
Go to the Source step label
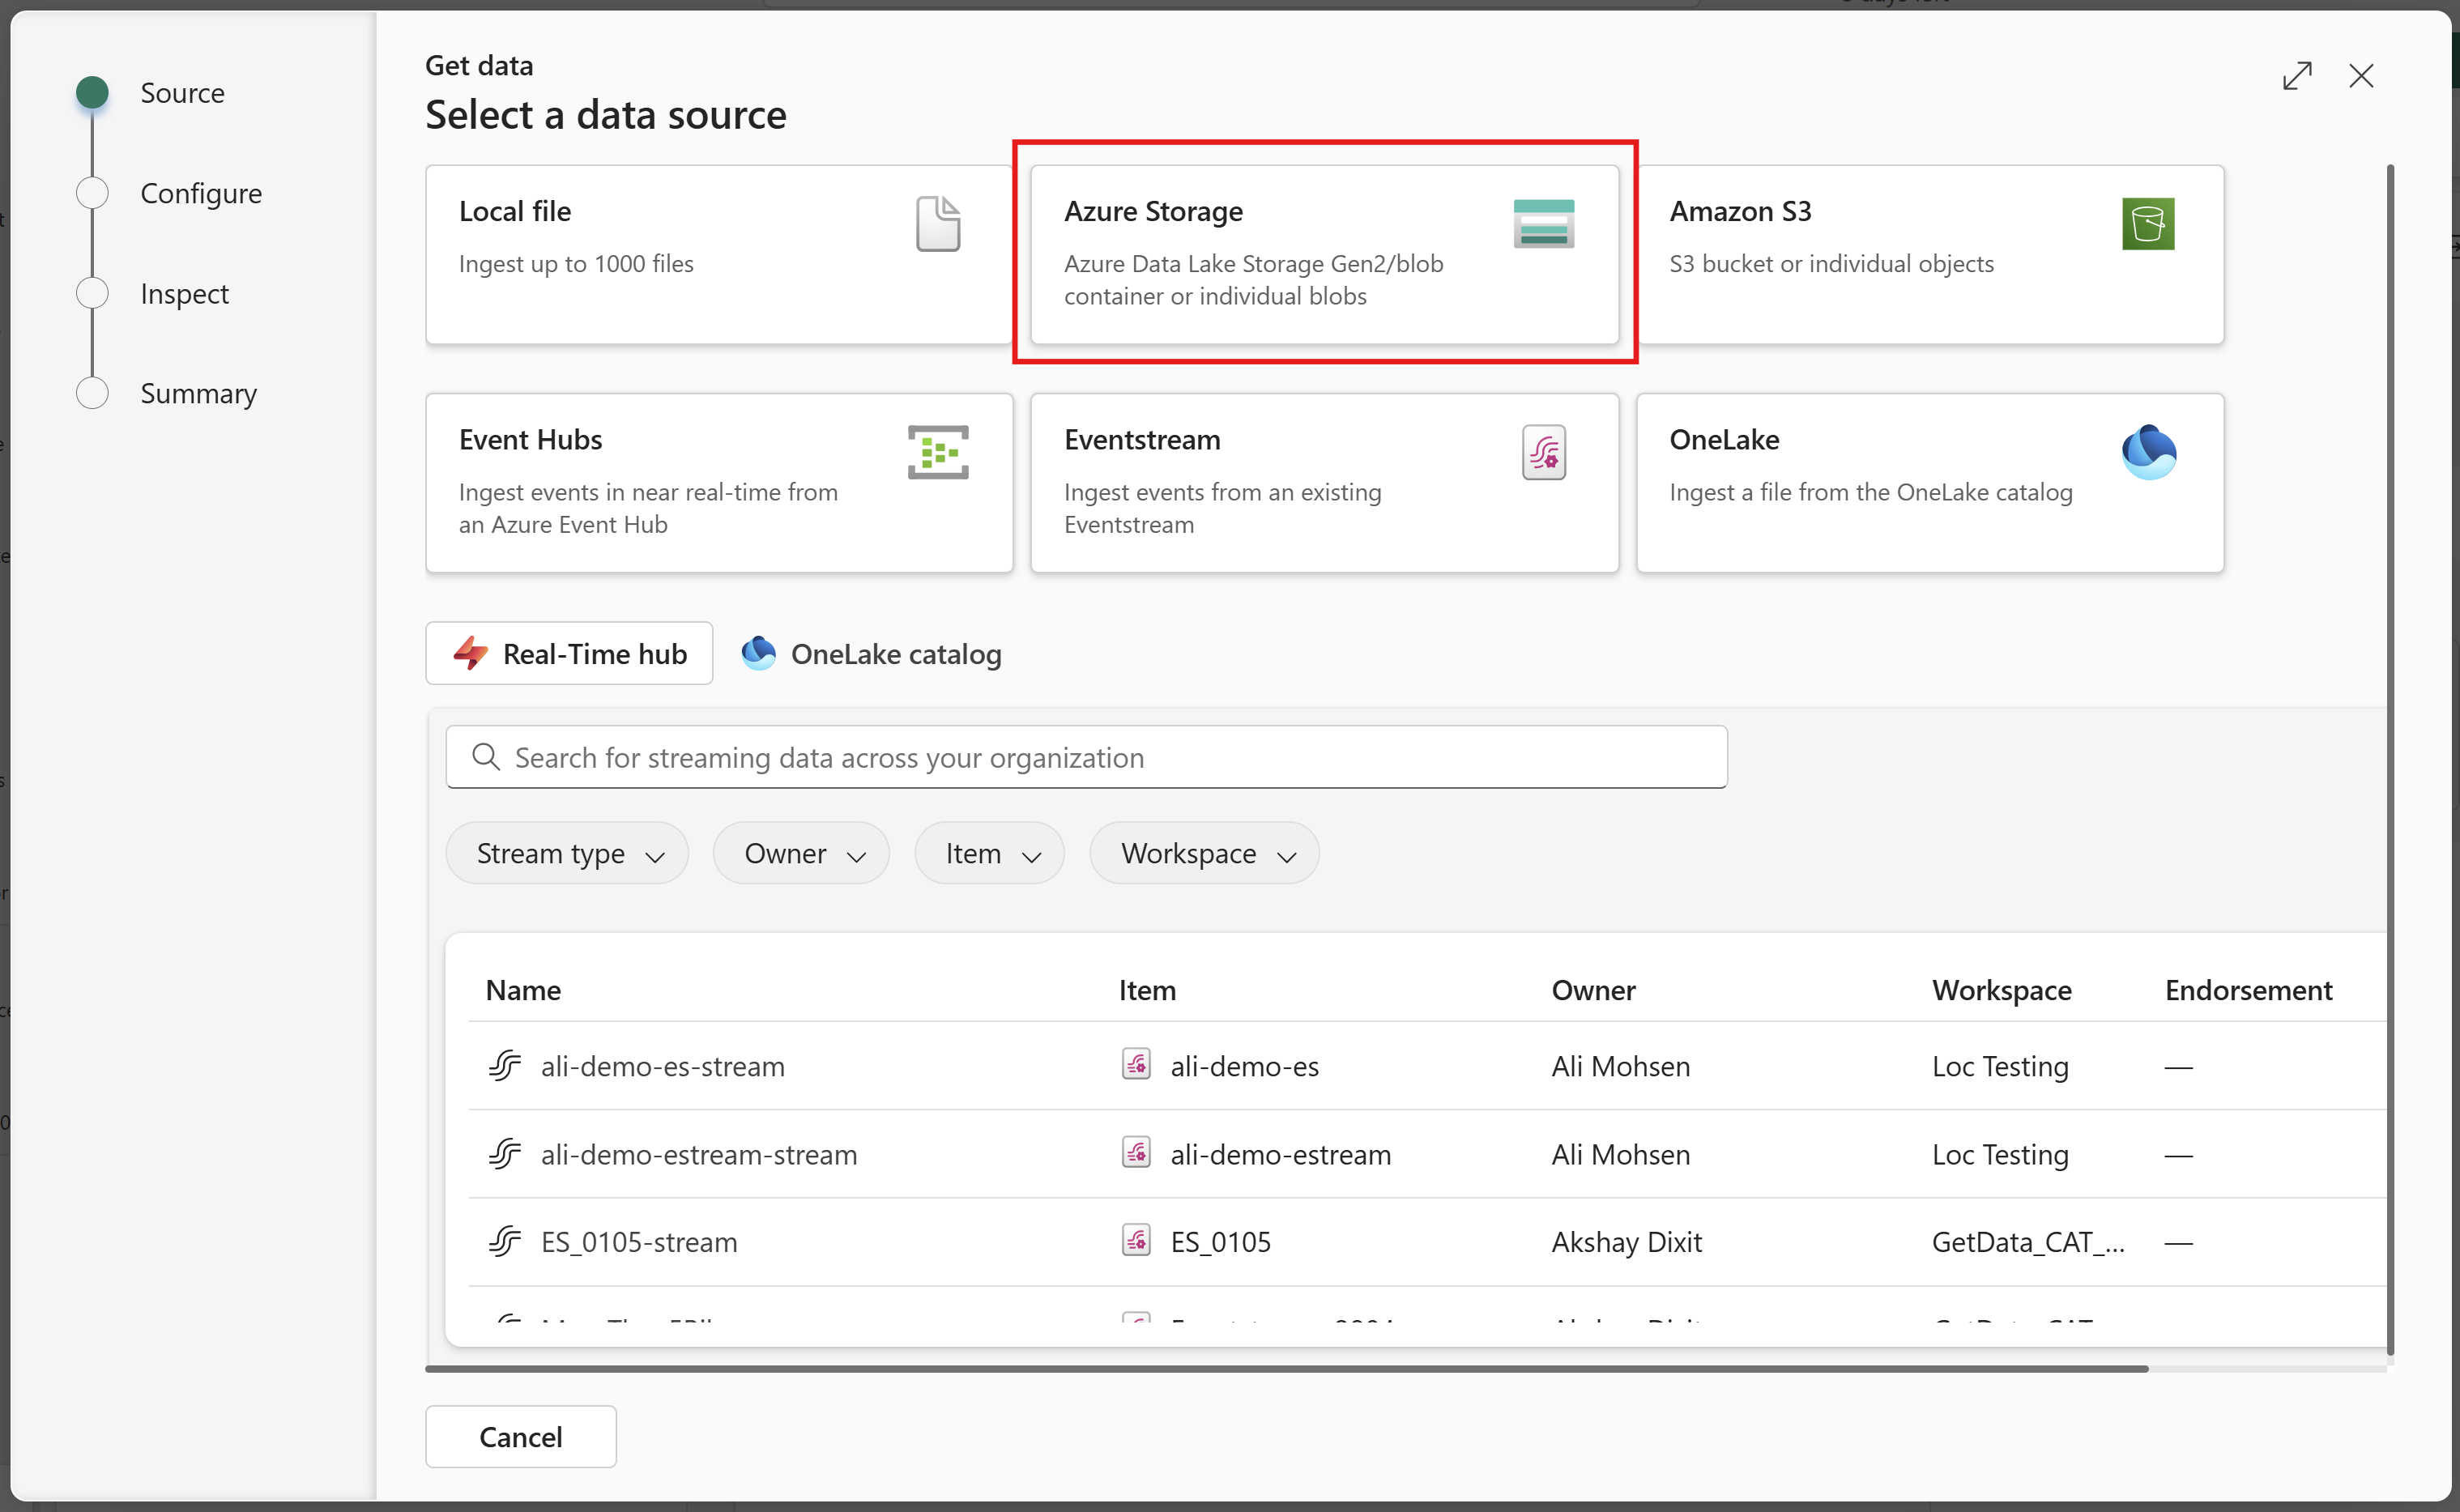pos(182,93)
